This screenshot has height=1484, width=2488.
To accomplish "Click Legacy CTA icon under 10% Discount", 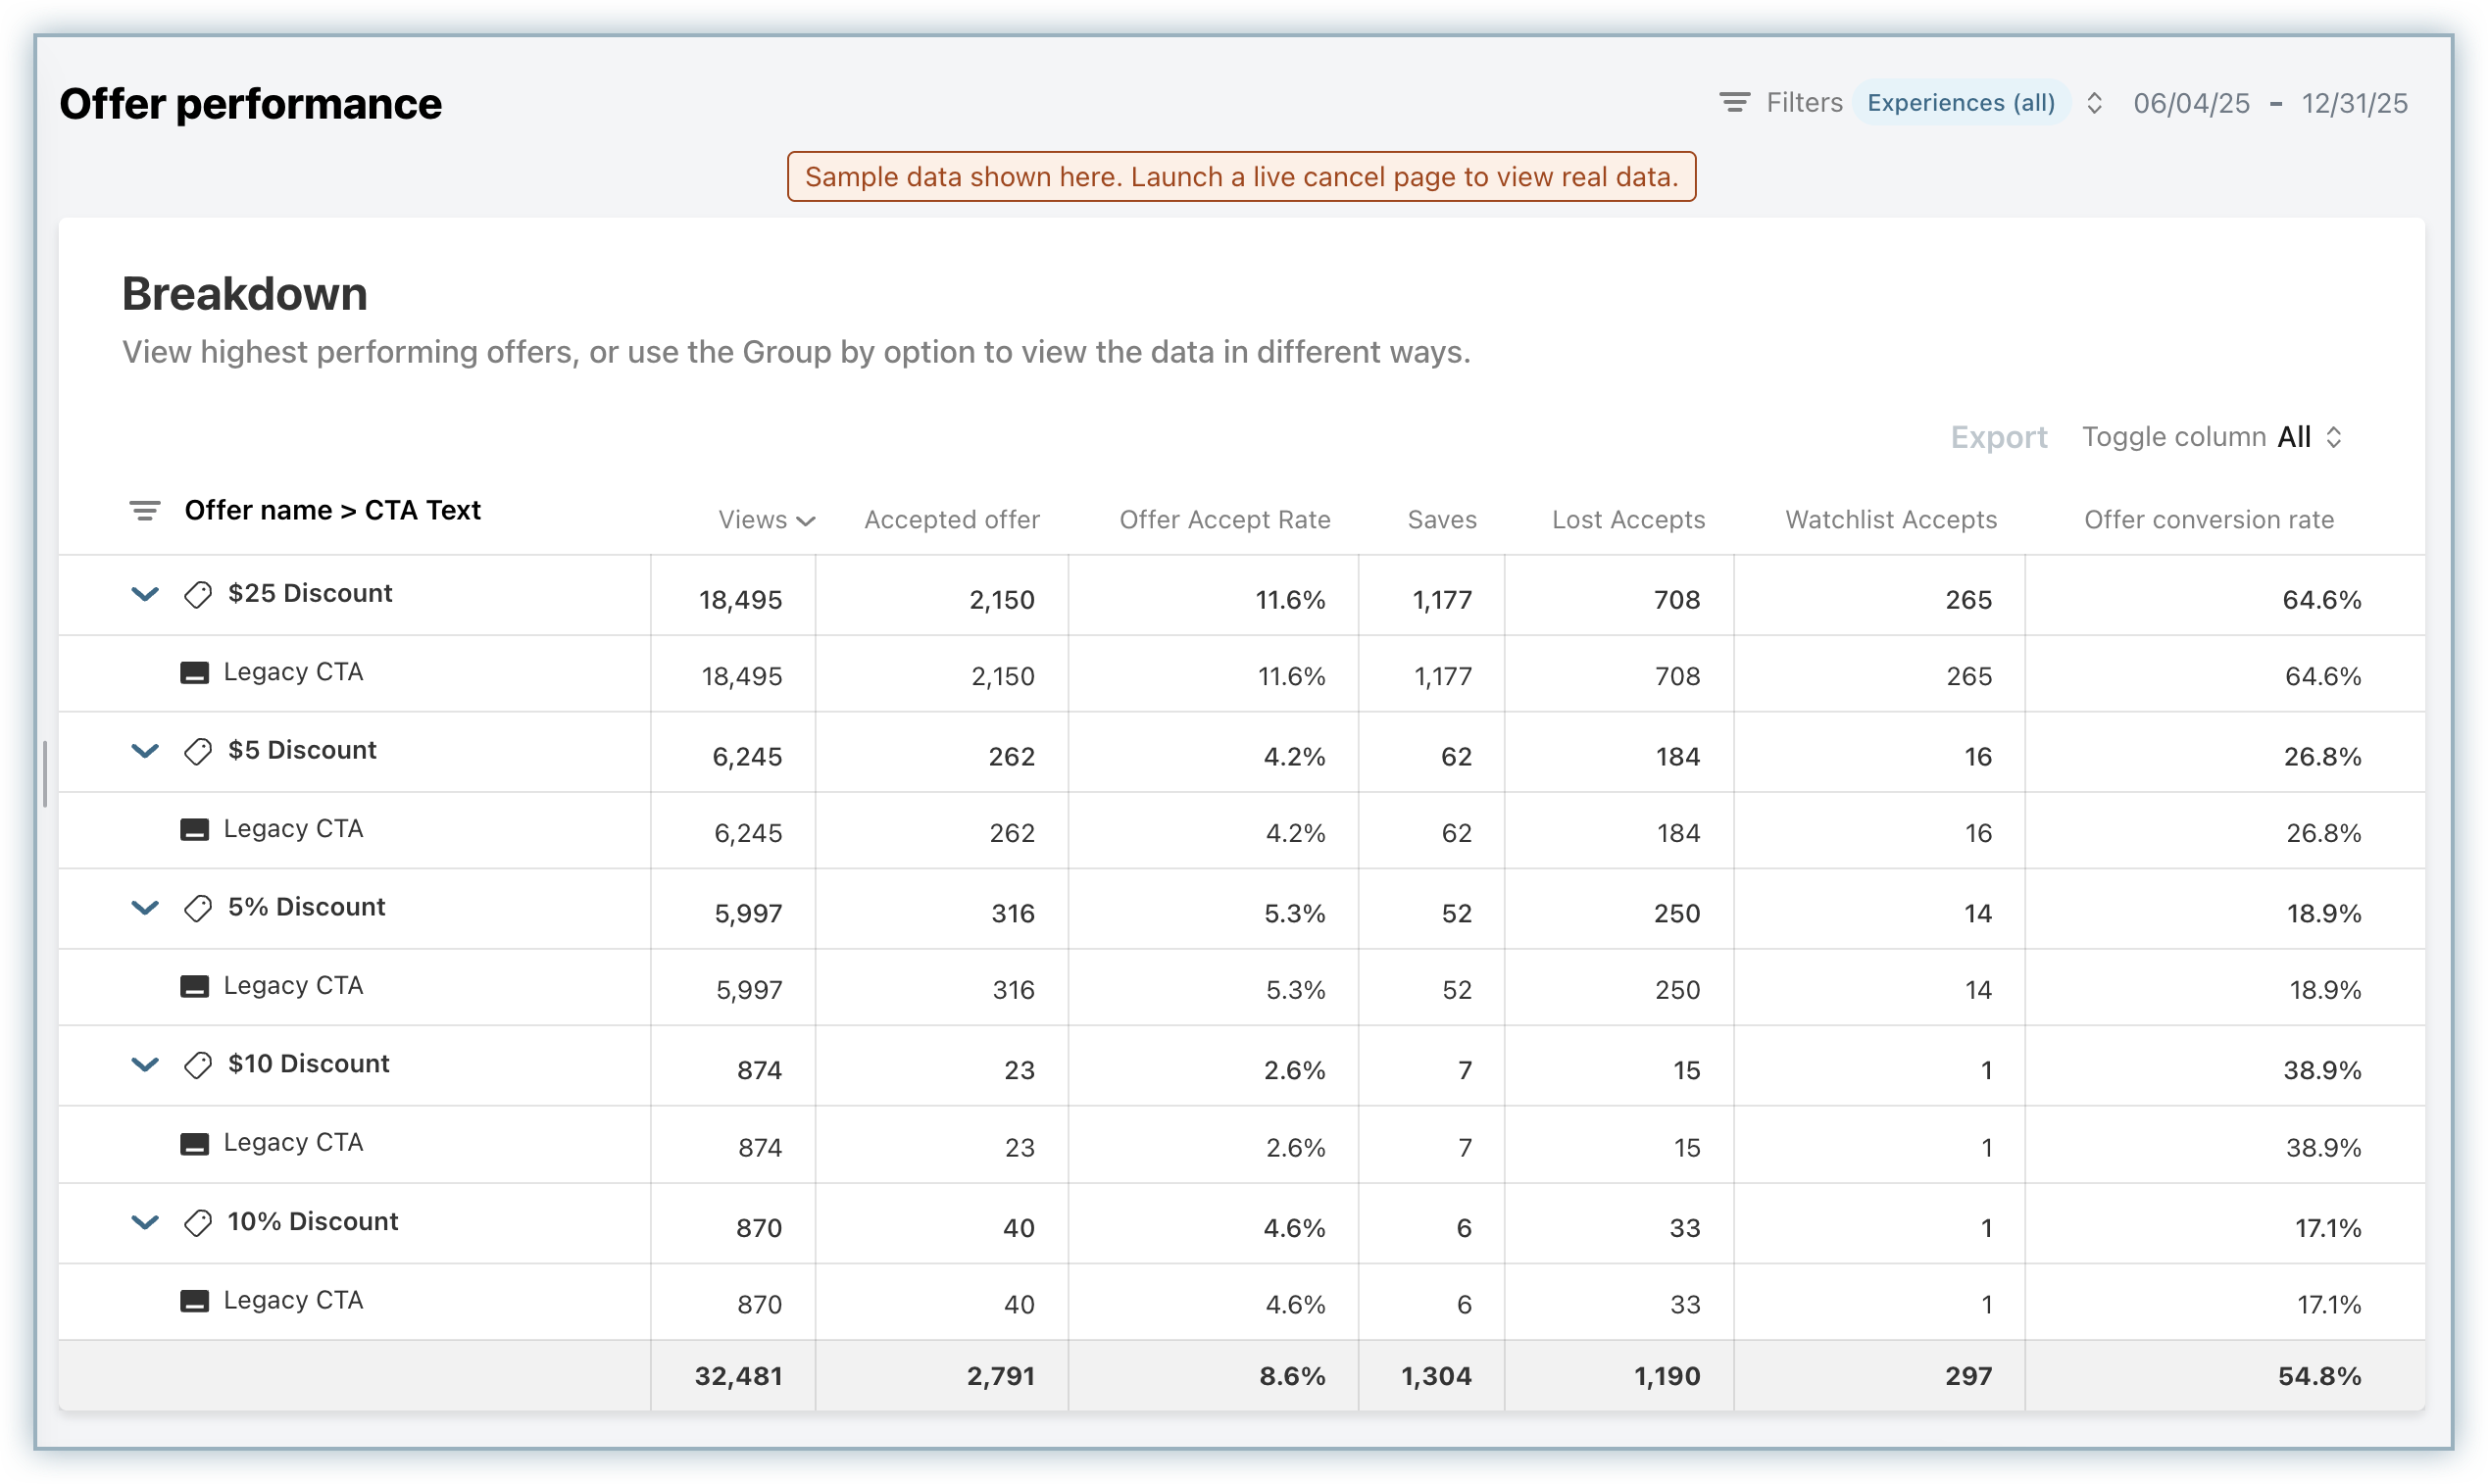I will [194, 1301].
